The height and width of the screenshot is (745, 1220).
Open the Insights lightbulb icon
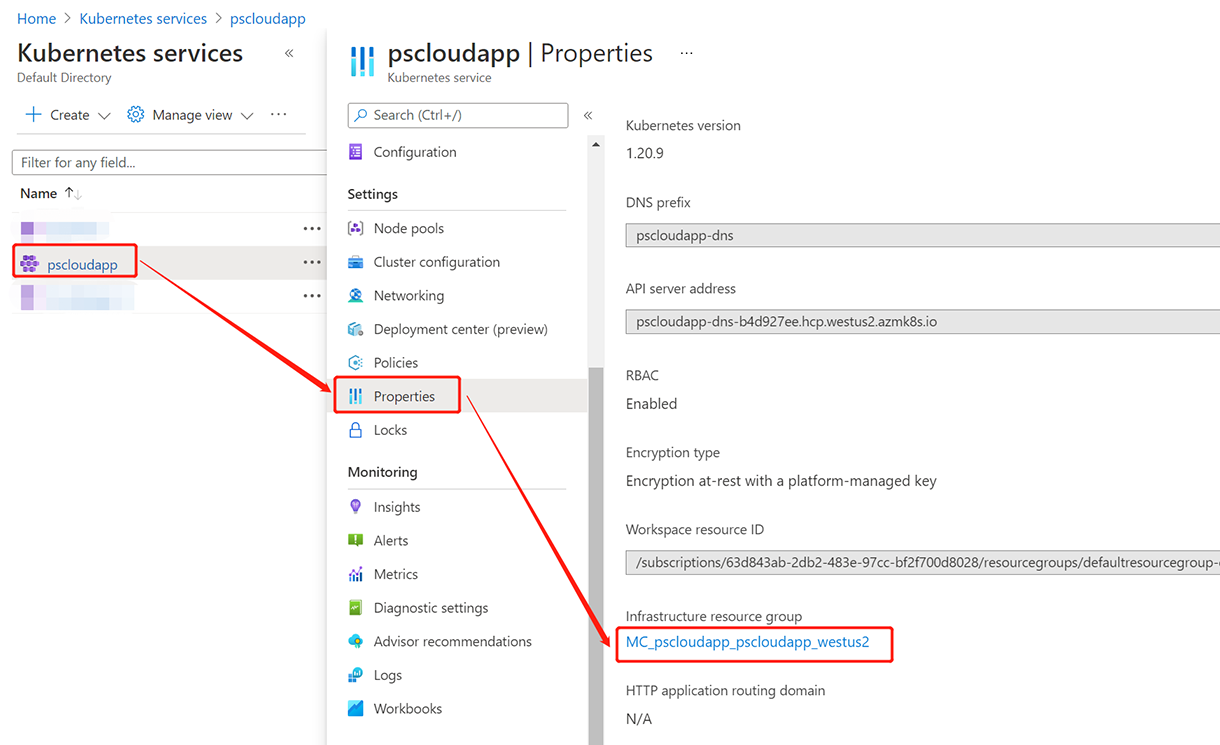[x=355, y=507]
